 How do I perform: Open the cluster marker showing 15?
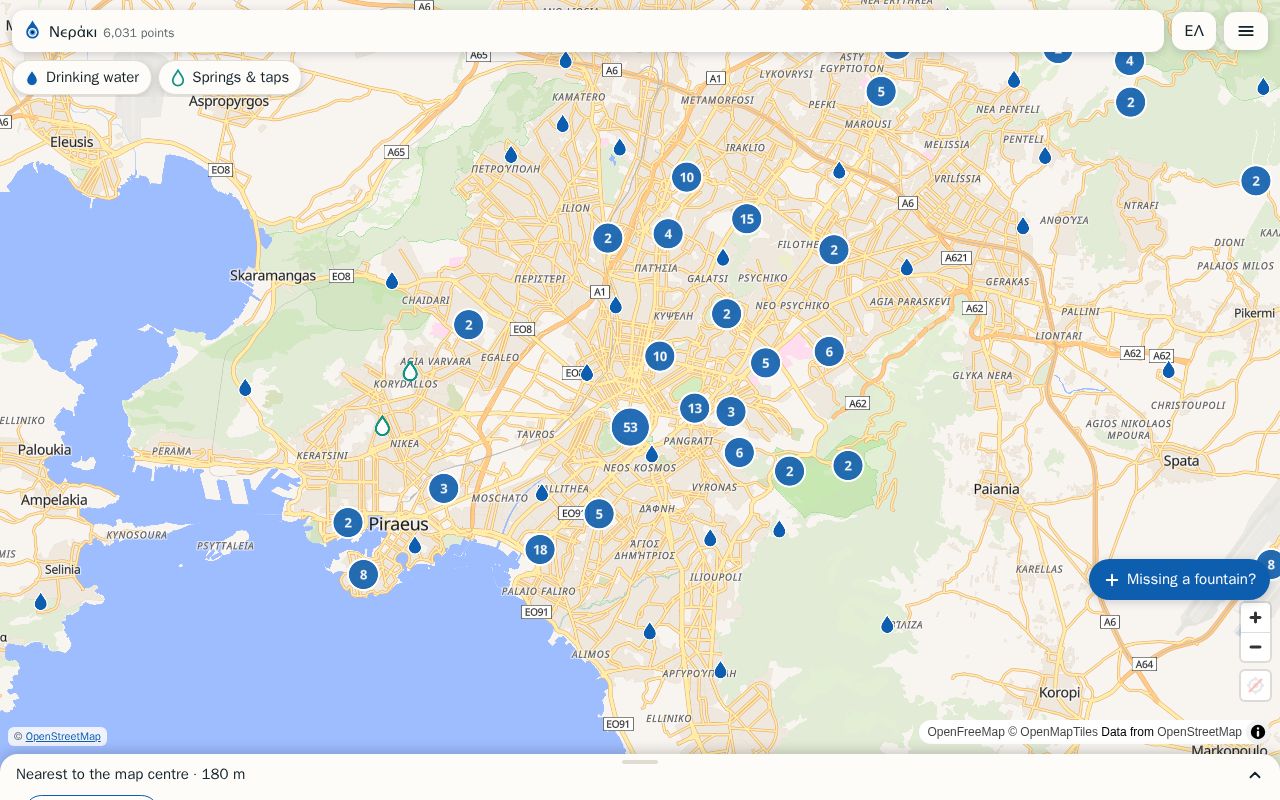coord(746,219)
